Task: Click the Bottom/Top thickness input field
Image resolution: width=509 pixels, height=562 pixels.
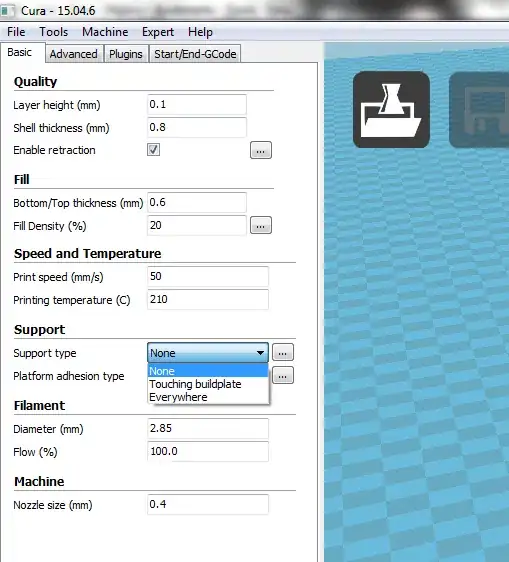Action: 197,203
